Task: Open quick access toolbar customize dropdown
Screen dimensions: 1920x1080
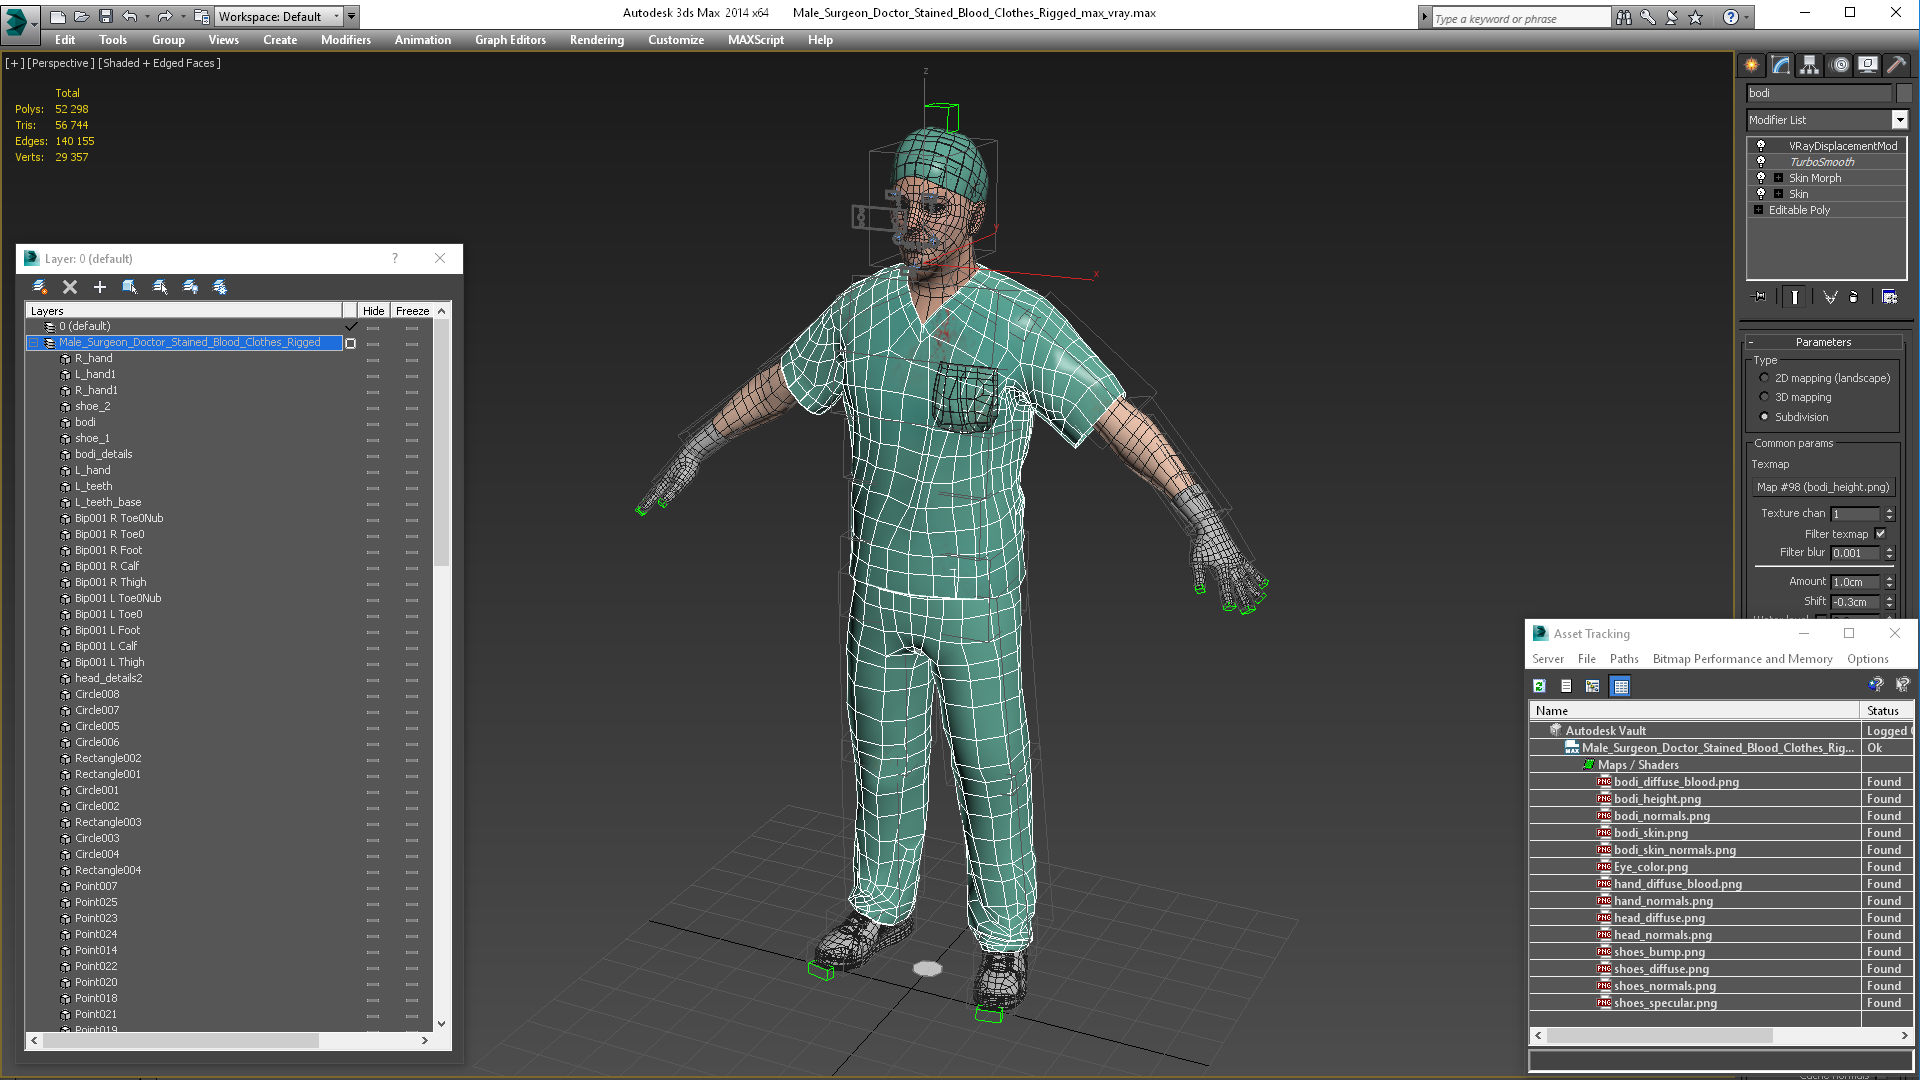Action: tap(351, 16)
